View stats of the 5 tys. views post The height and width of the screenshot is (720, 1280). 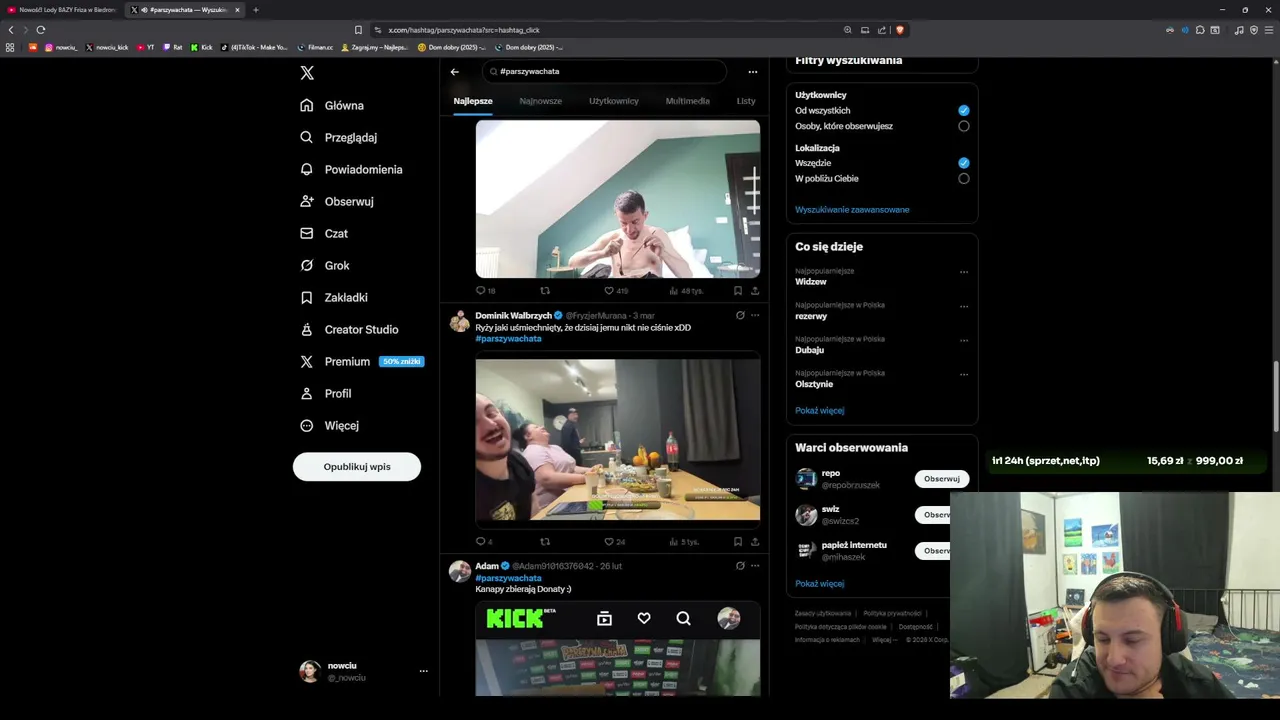(x=685, y=542)
